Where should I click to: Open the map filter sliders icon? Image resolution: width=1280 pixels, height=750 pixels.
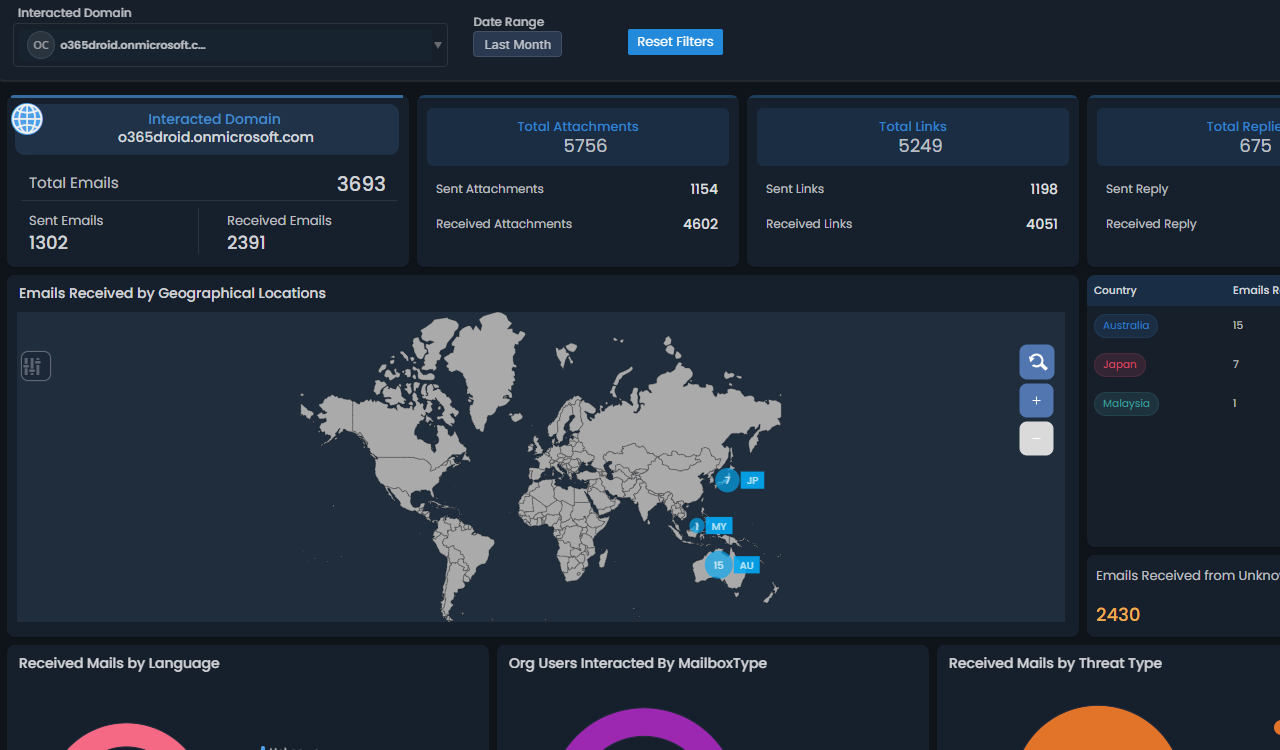click(x=35, y=366)
